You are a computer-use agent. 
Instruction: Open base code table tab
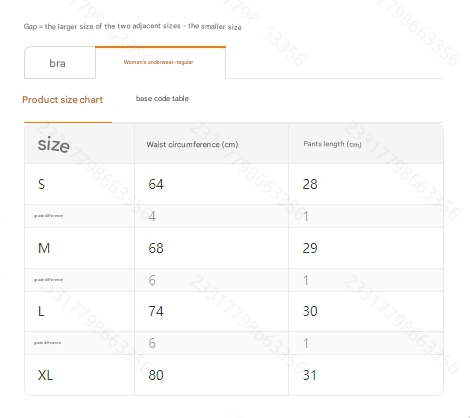click(x=162, y=98)
